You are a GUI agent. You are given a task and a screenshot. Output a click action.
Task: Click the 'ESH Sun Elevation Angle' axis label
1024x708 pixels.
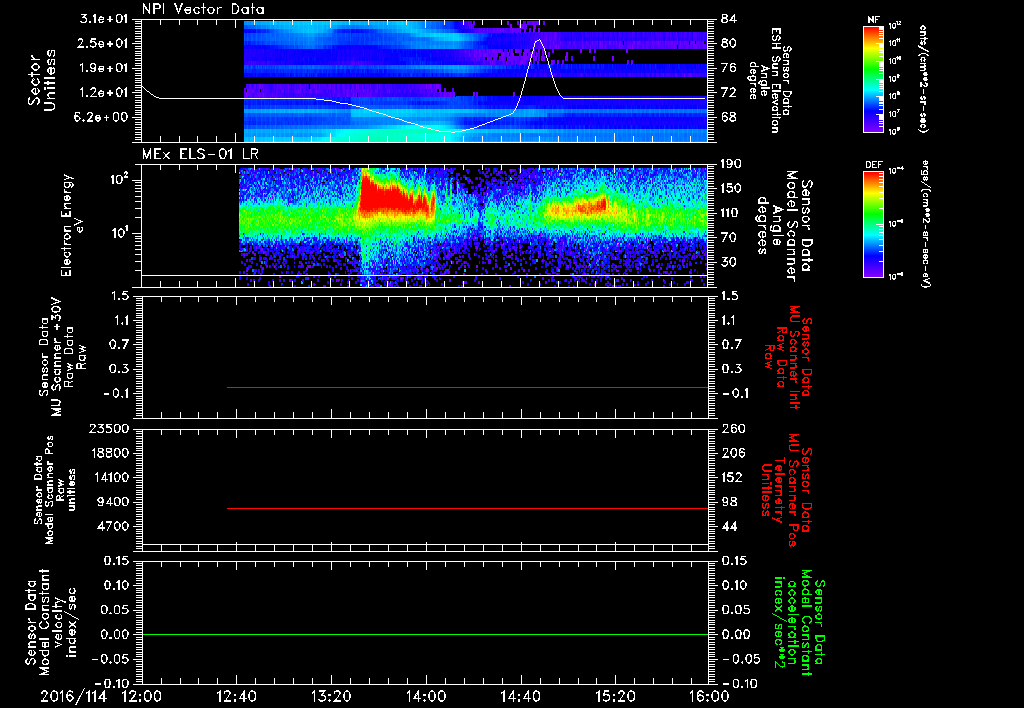click(x=769, y=80)
